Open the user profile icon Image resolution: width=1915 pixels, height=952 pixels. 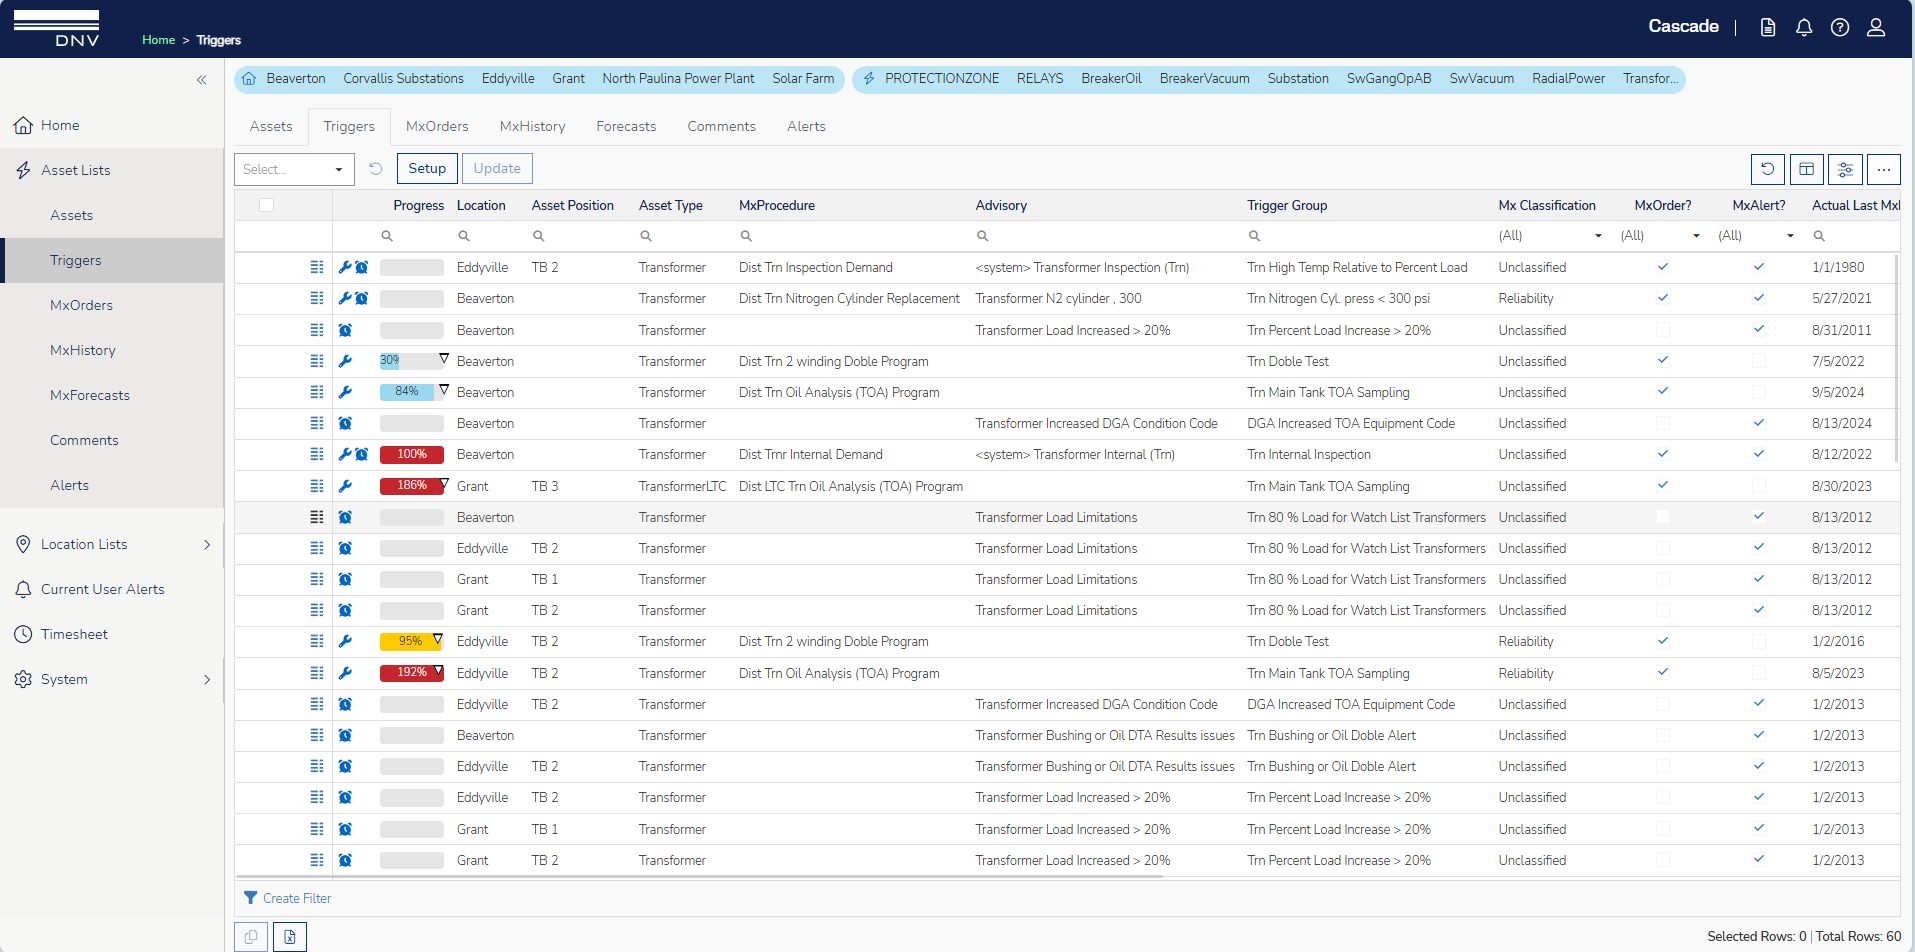point(1876,28)
